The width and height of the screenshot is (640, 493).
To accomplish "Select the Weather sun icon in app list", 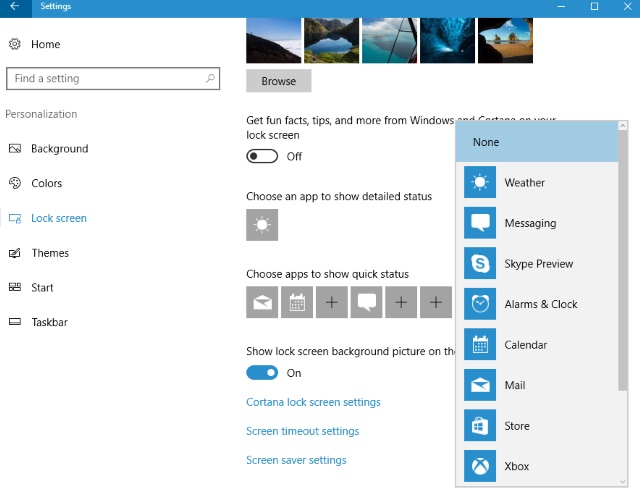I will pyautogui.click(x=480, y=182).
